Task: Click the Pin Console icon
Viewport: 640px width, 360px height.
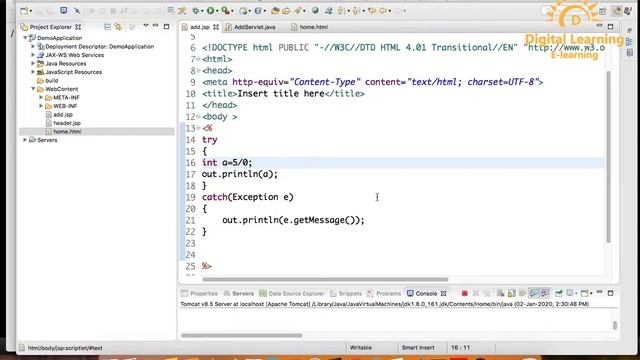Action: point(559,293)
